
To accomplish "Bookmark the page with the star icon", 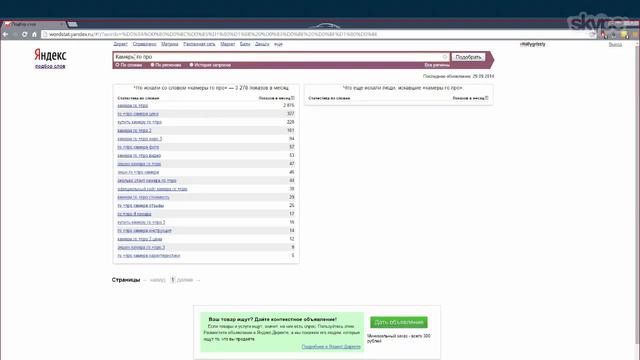I will pos(592,35).
